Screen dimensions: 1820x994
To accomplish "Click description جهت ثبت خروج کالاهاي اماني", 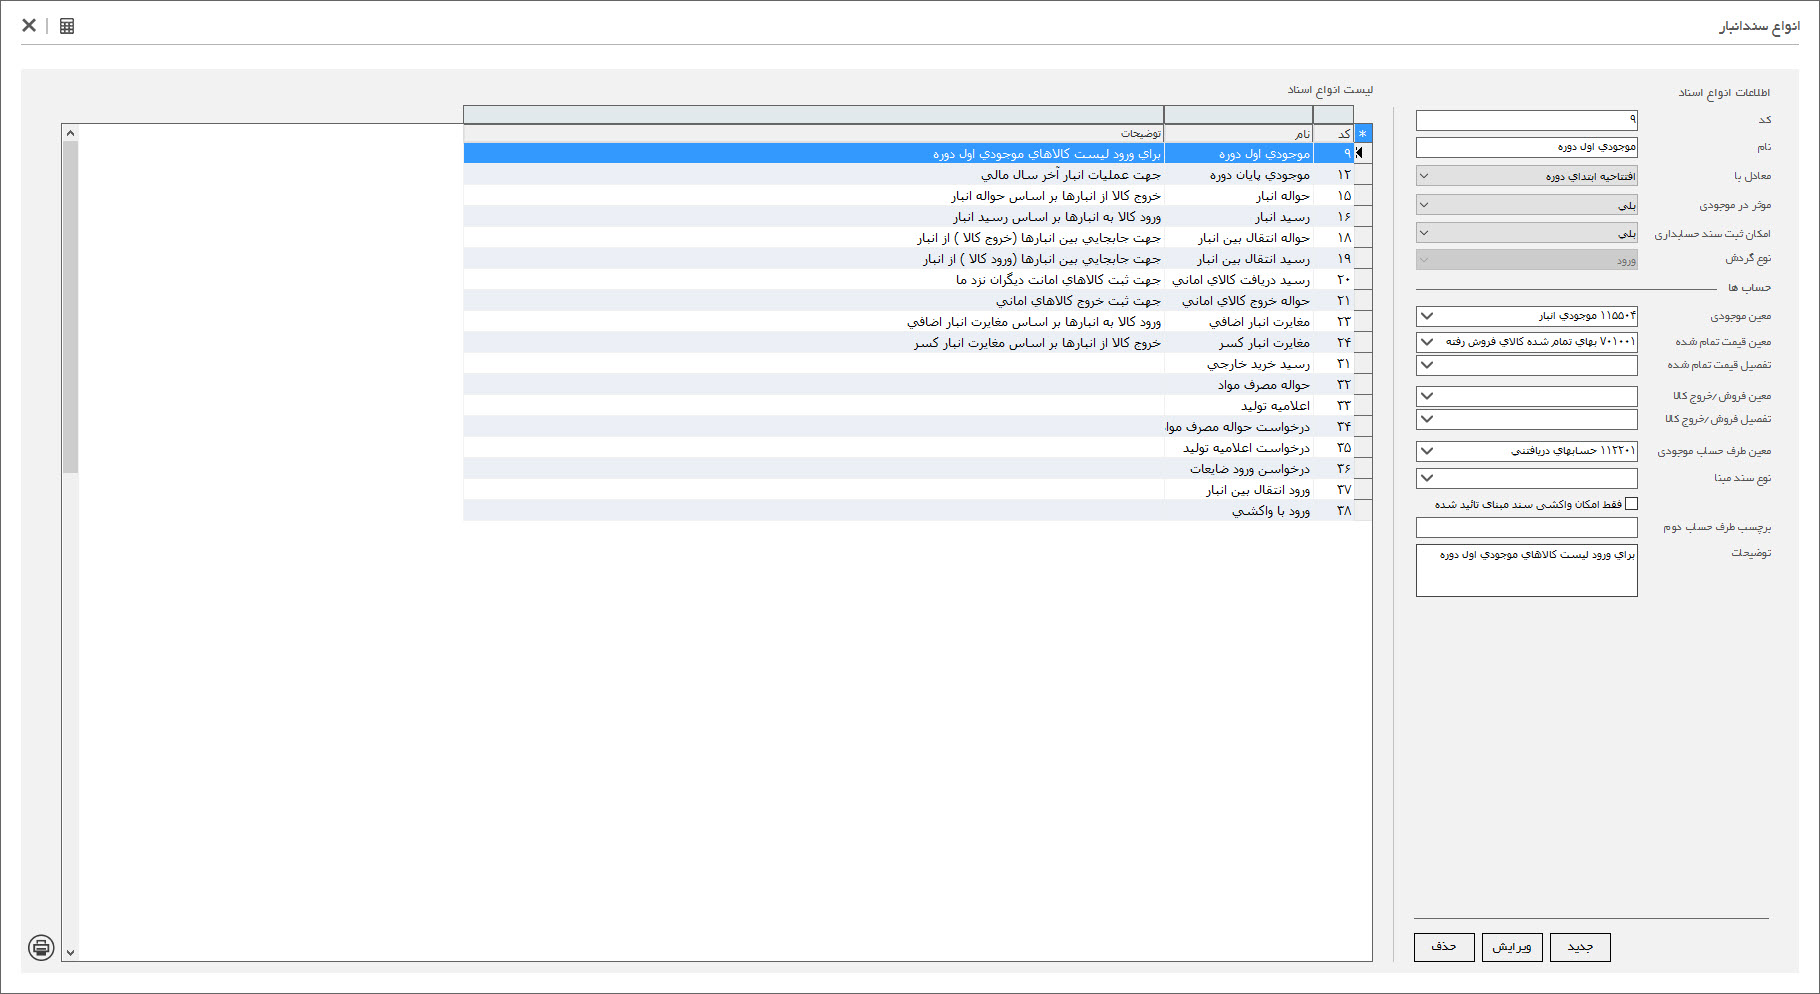I will coord(1078,300).
